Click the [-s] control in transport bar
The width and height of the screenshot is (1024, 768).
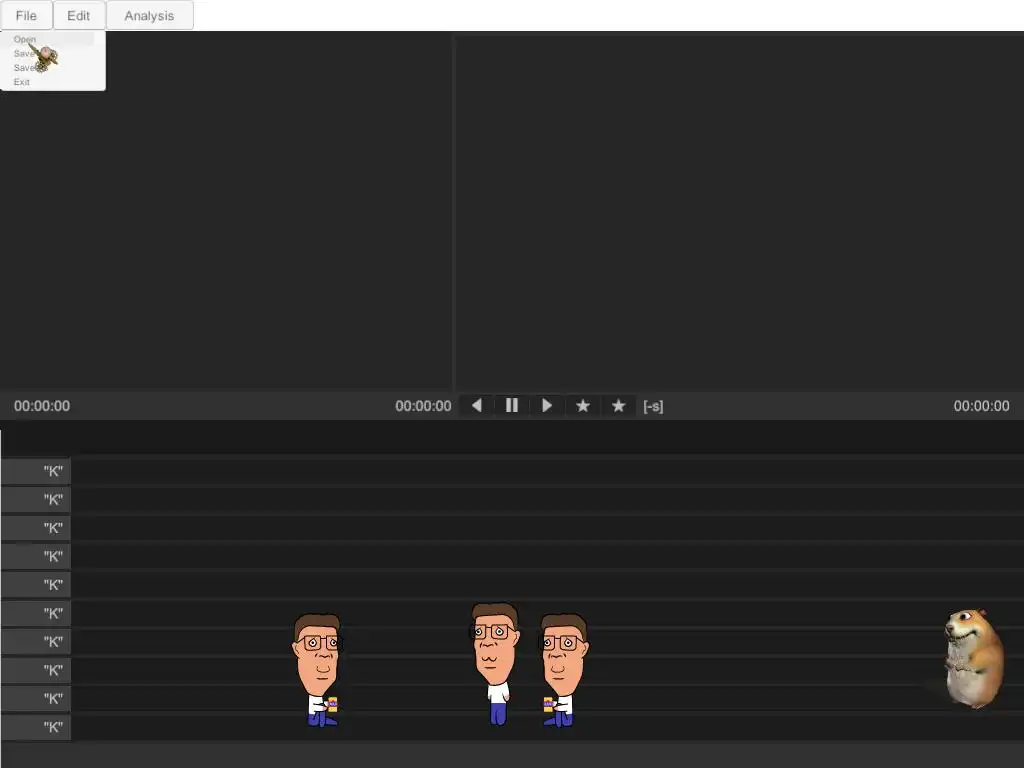click(x=653, y=406)
